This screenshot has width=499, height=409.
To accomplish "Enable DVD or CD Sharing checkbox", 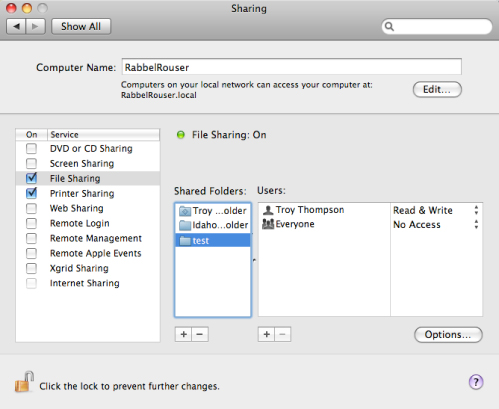I will [31, 148].
